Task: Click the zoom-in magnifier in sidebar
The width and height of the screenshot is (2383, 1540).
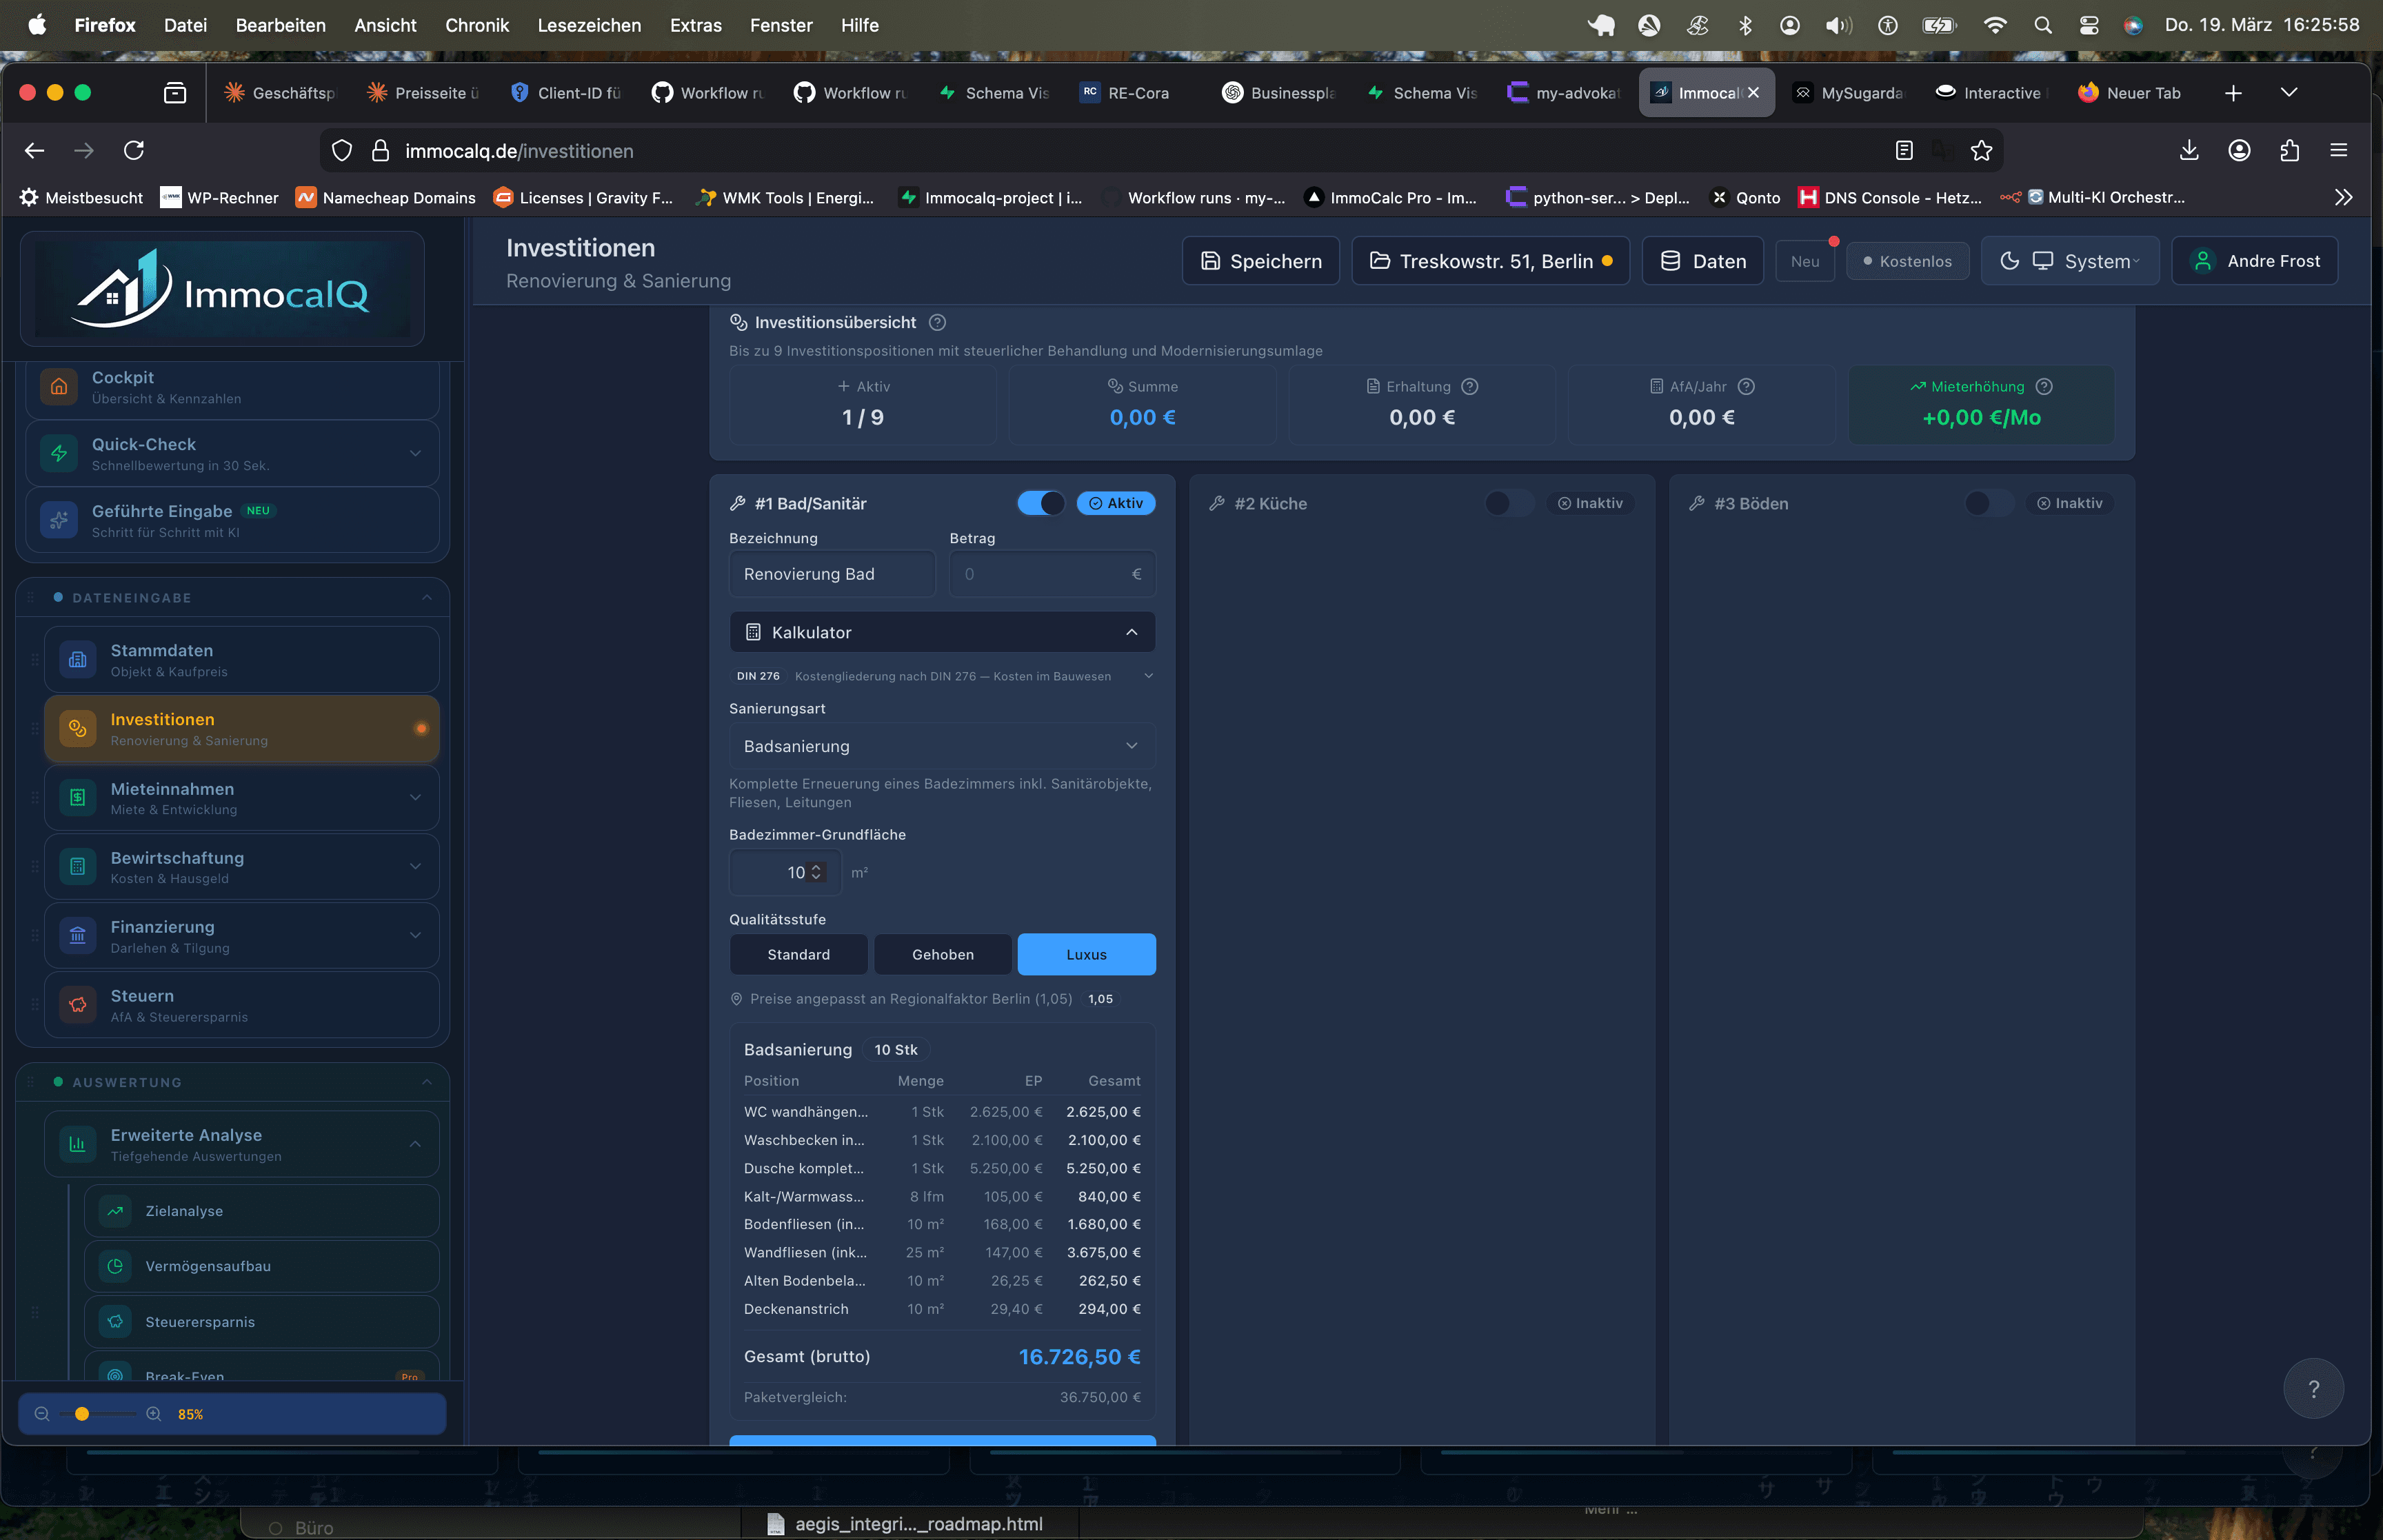Action: (x=154, y=1414)
